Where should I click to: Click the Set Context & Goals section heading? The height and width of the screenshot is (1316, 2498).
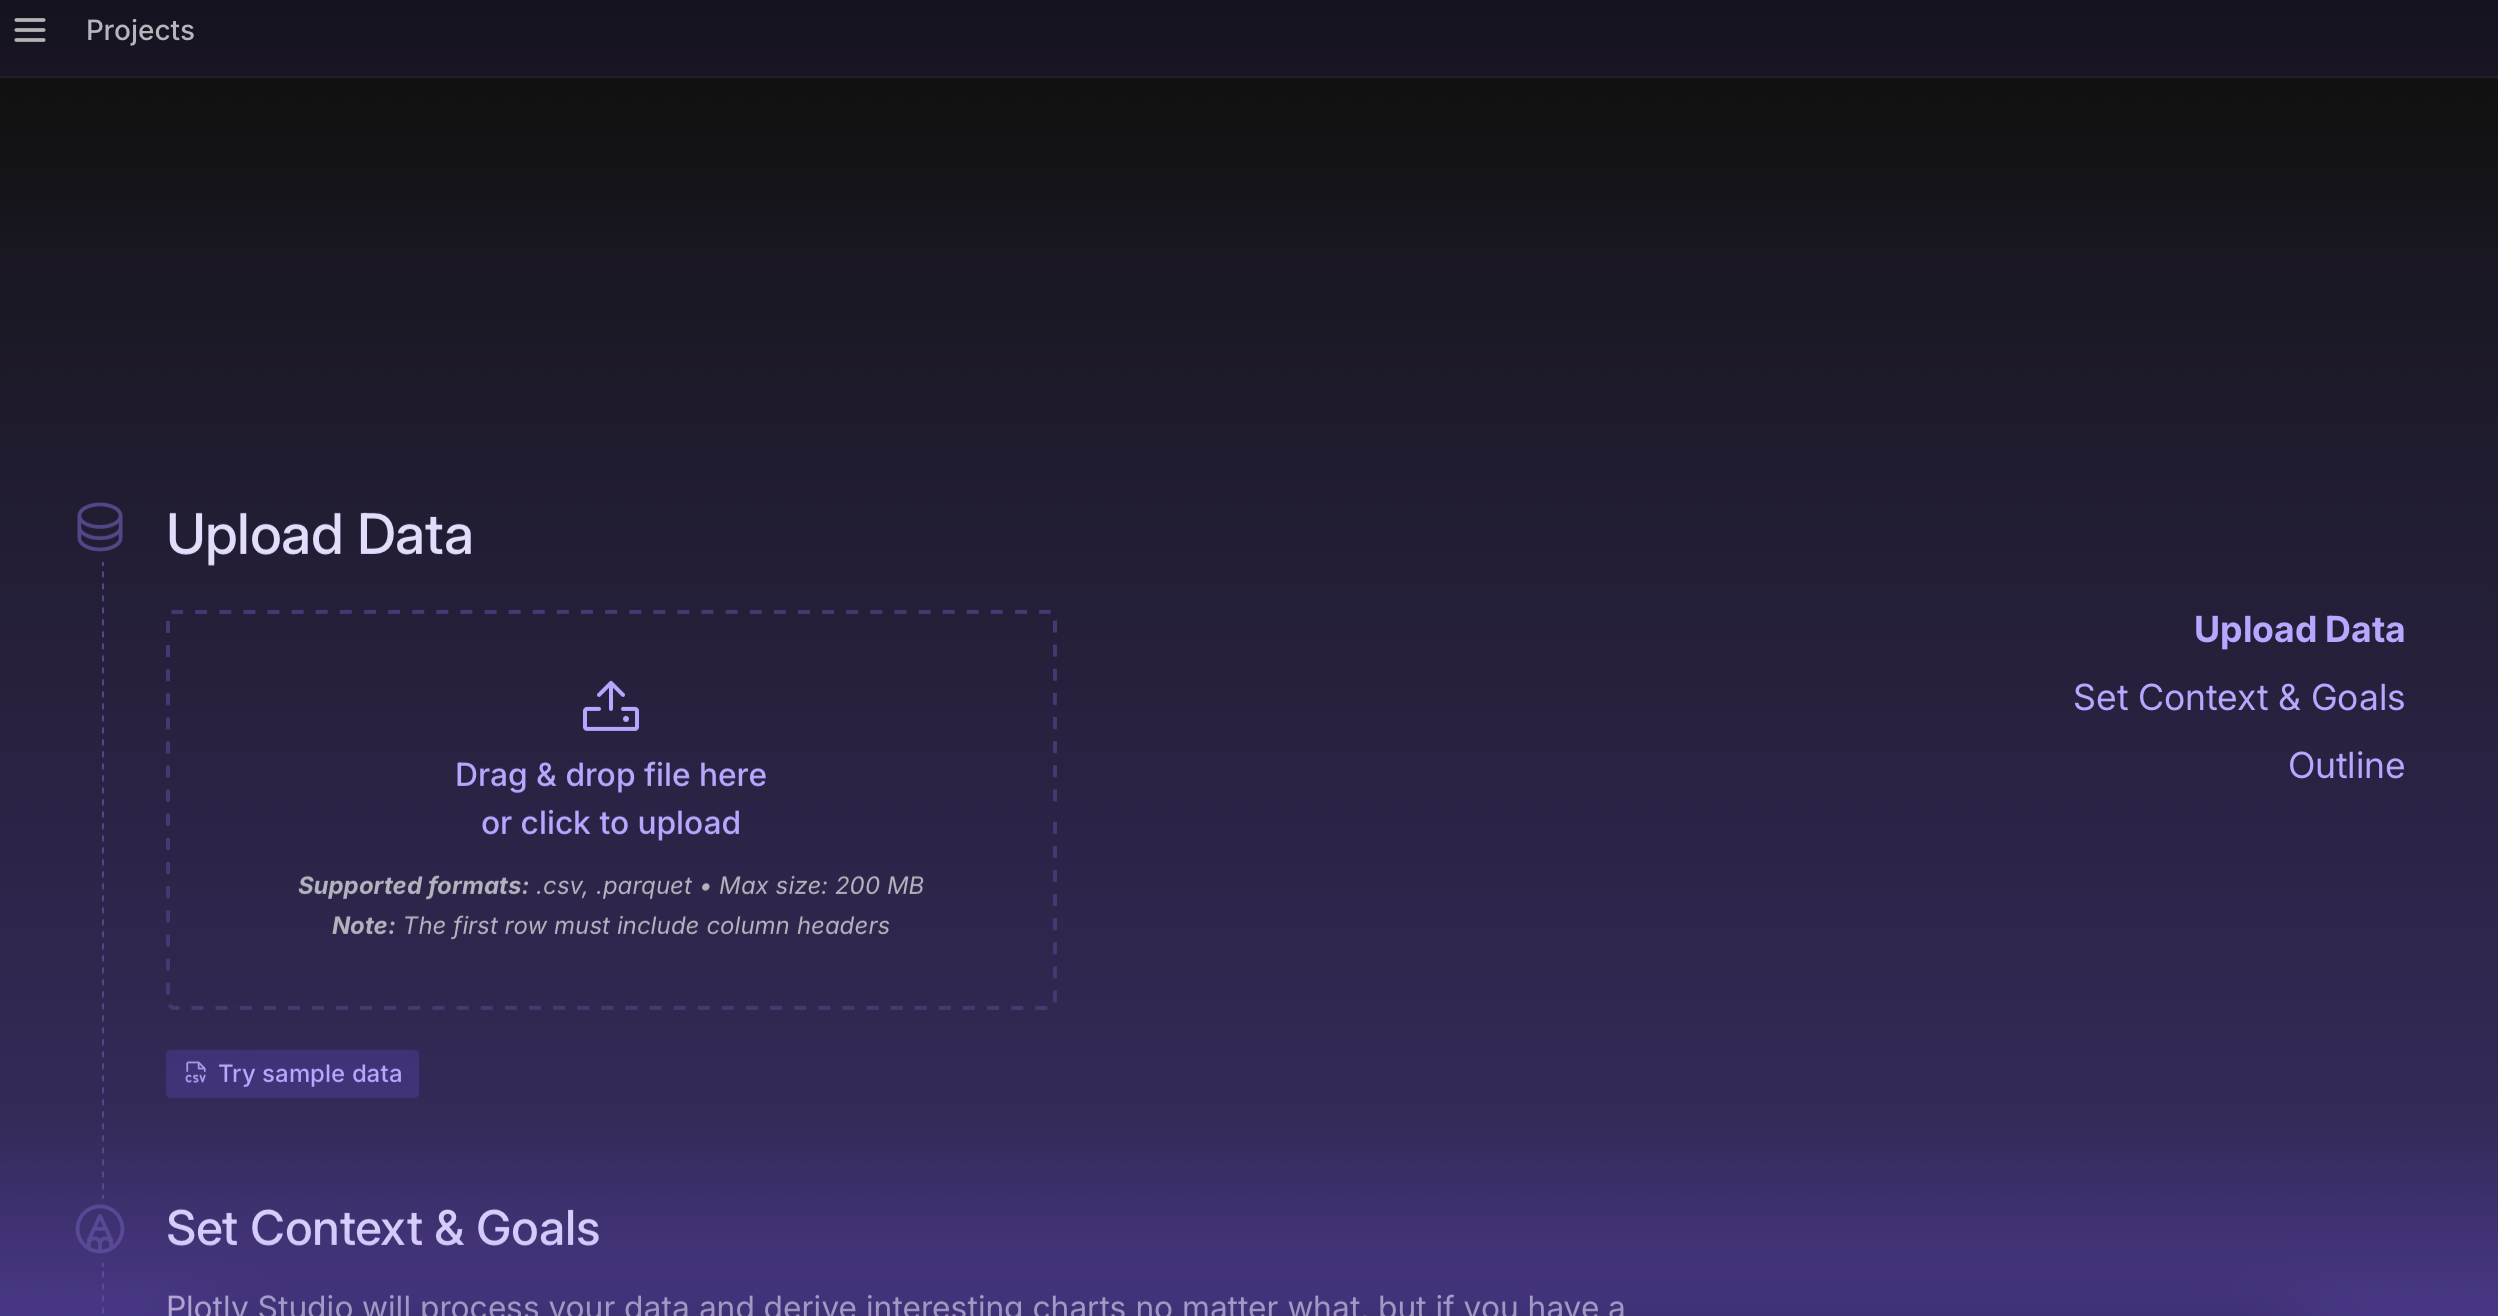click(382, 1228)
